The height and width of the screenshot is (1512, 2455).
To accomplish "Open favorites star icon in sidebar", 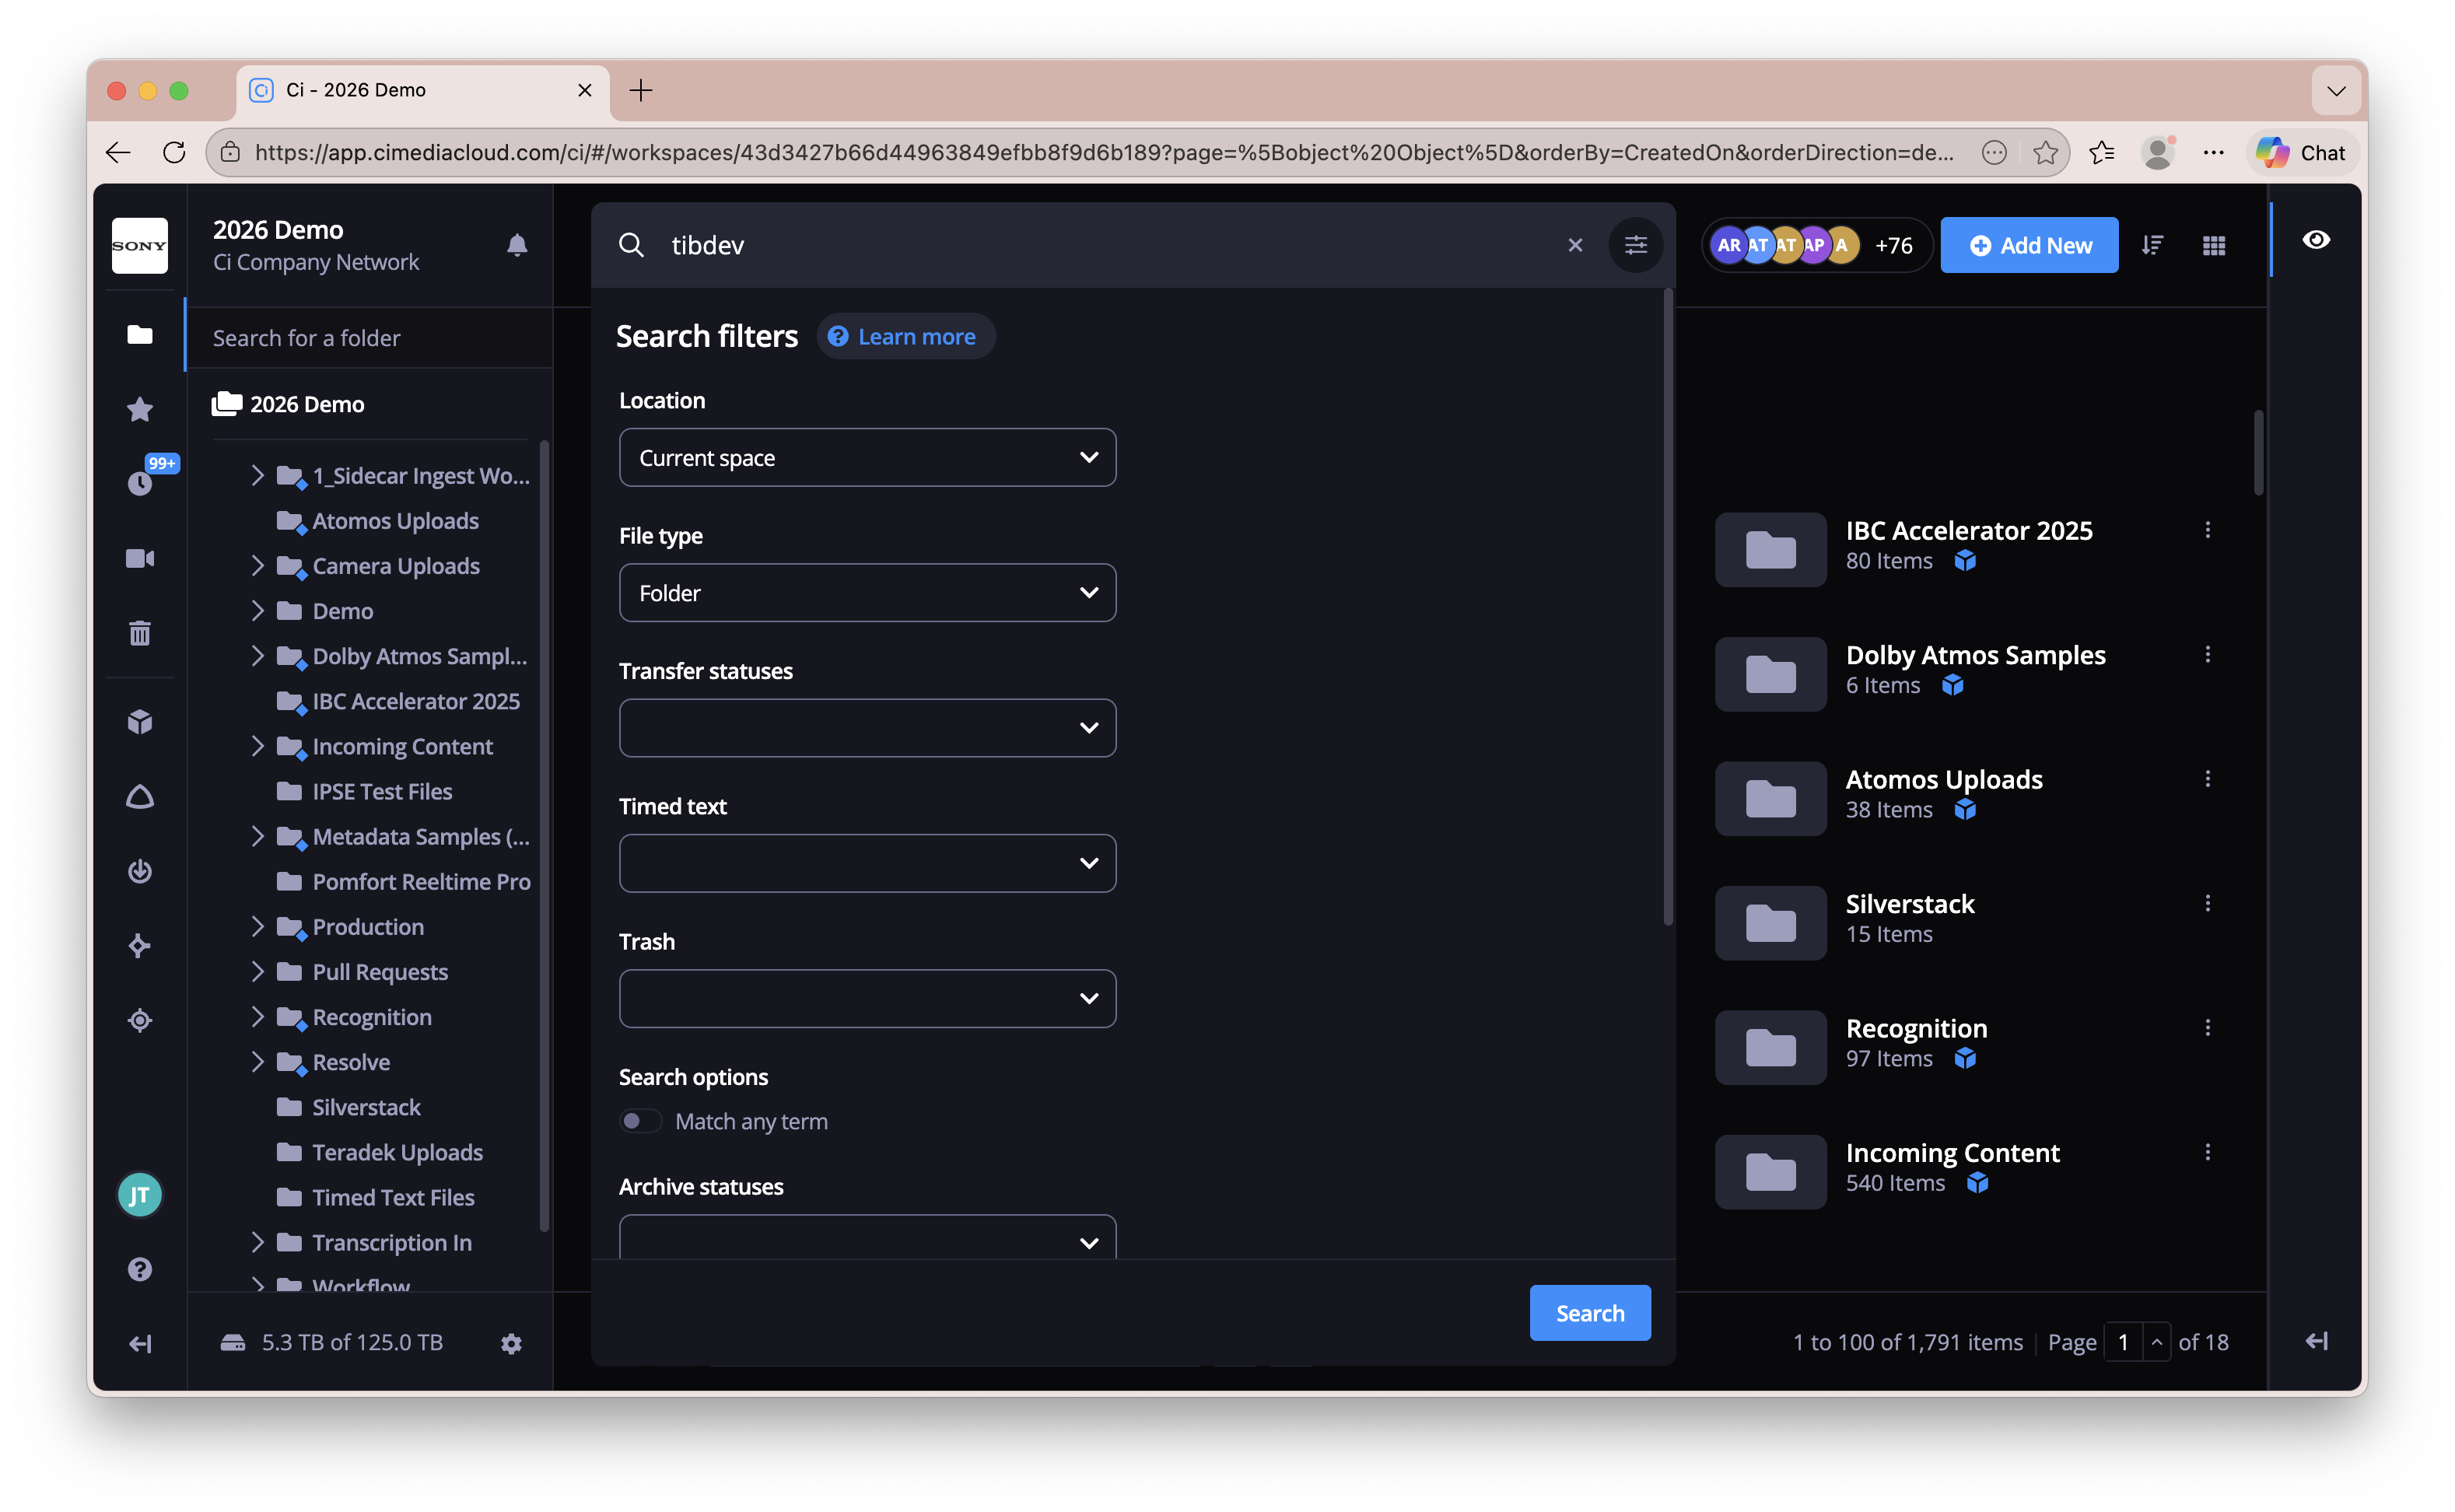I will [140, 409].
